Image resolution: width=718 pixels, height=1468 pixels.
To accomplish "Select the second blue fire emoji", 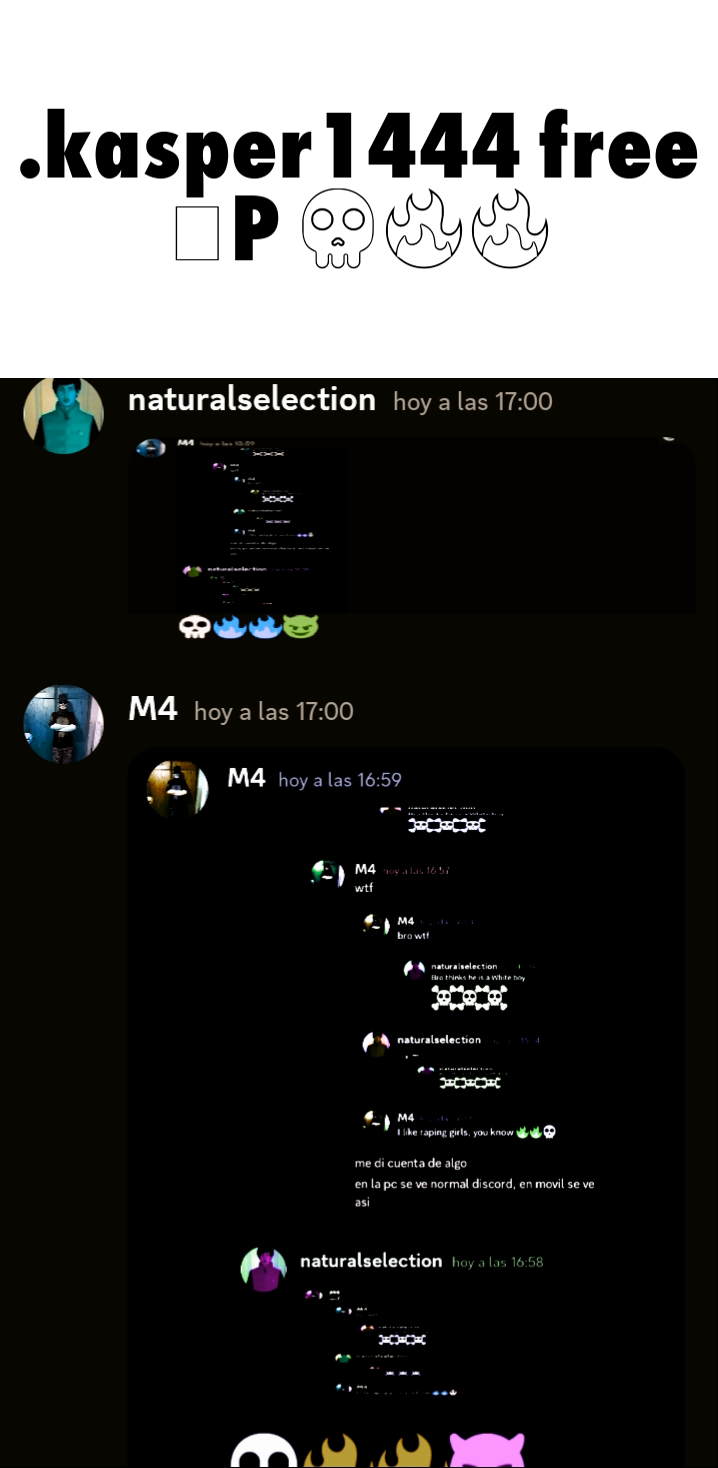I will tap(264, 628).
